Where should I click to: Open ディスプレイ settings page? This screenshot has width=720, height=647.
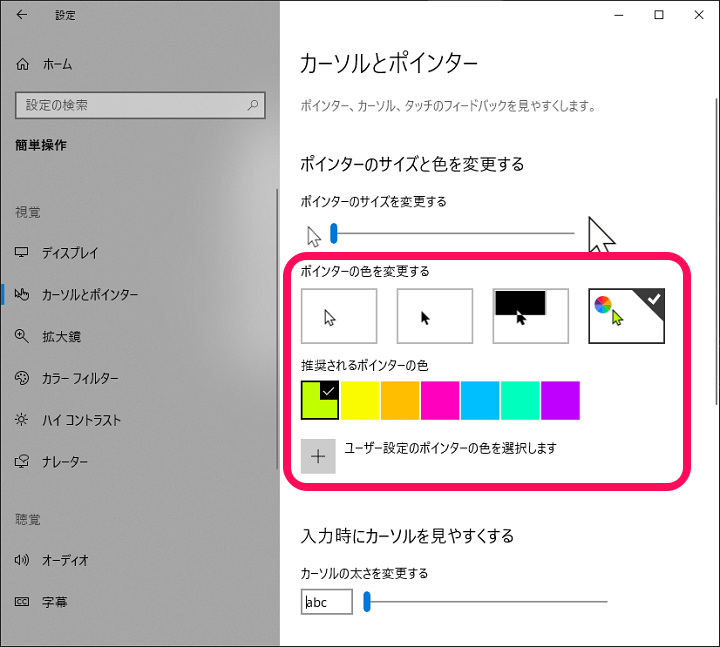(70, 253)
